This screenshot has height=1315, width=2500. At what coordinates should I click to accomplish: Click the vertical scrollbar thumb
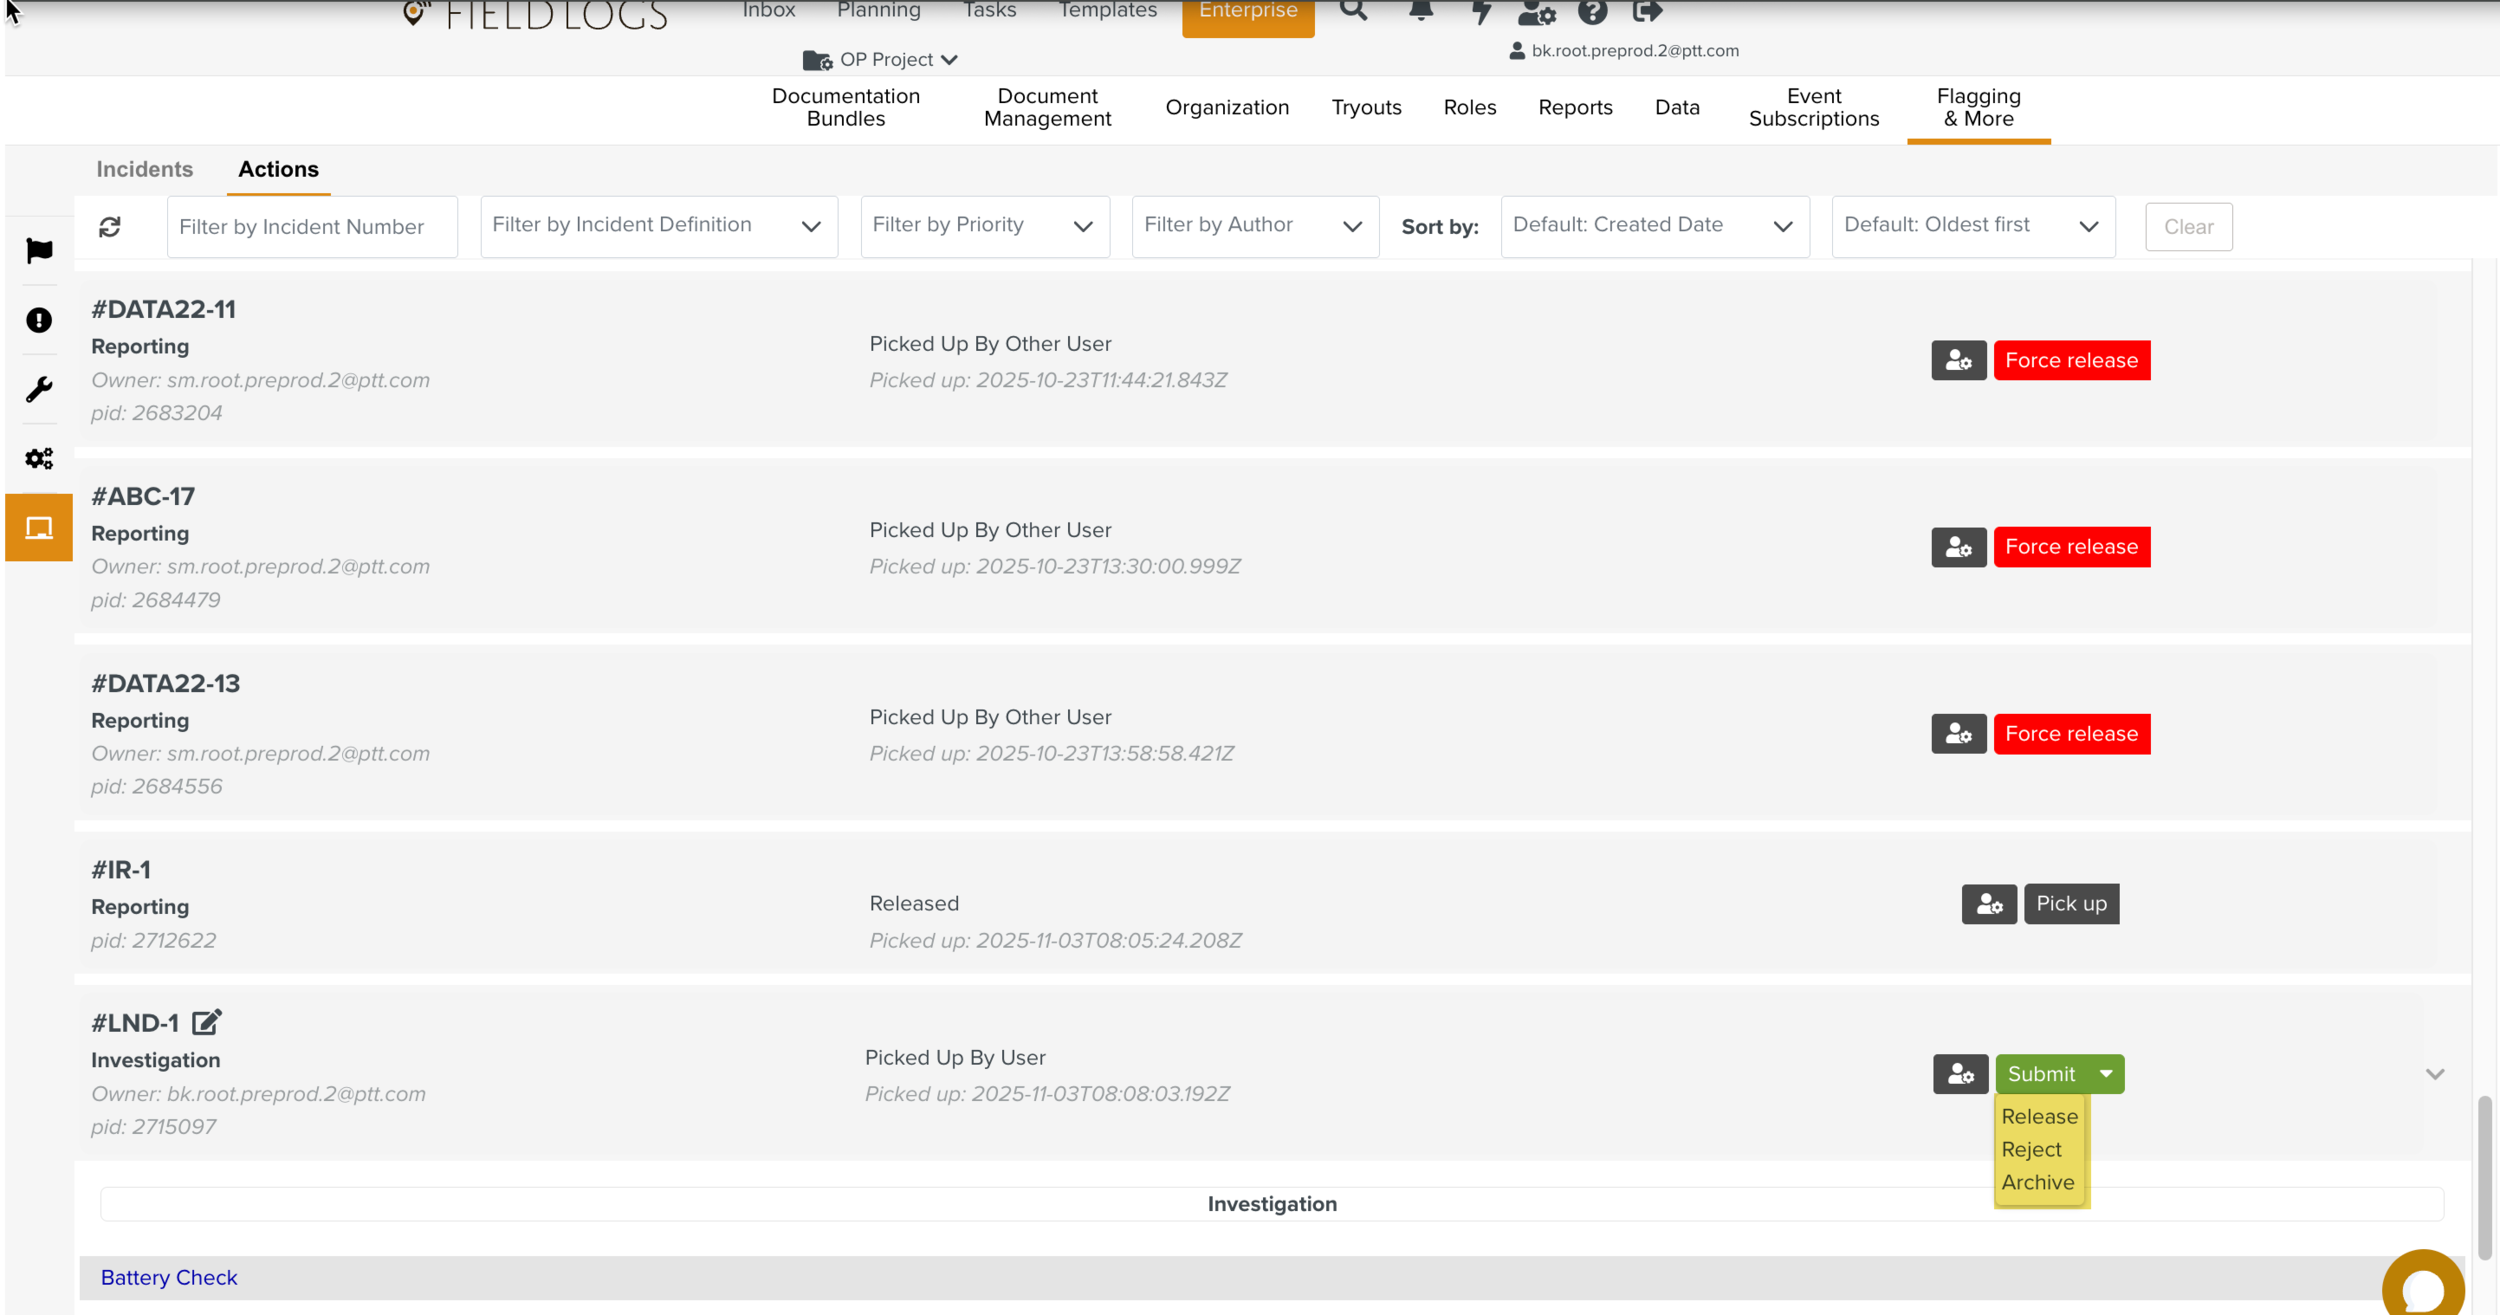[x=2484, y=1178]
